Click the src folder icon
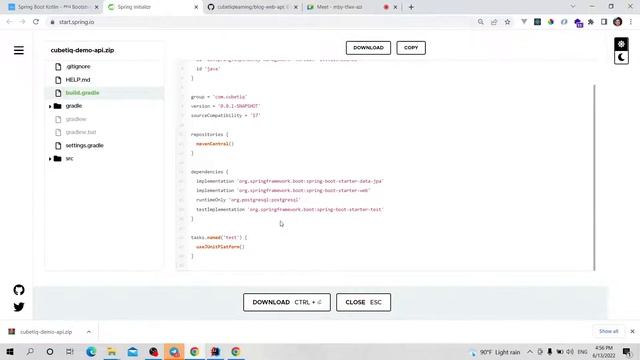The width and height of the screenshot is (640, 360). pyautogui.click(x=58, y=158)
